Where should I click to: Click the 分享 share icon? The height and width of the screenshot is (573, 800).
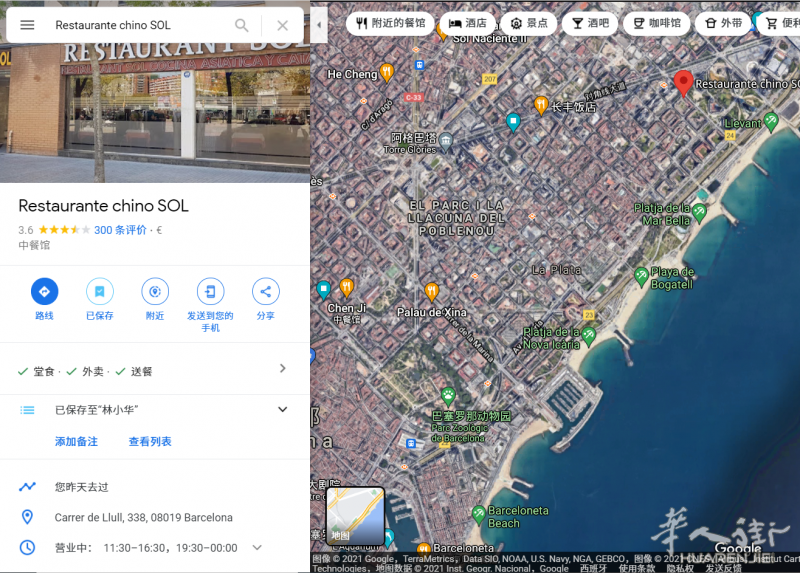[265, 291]
